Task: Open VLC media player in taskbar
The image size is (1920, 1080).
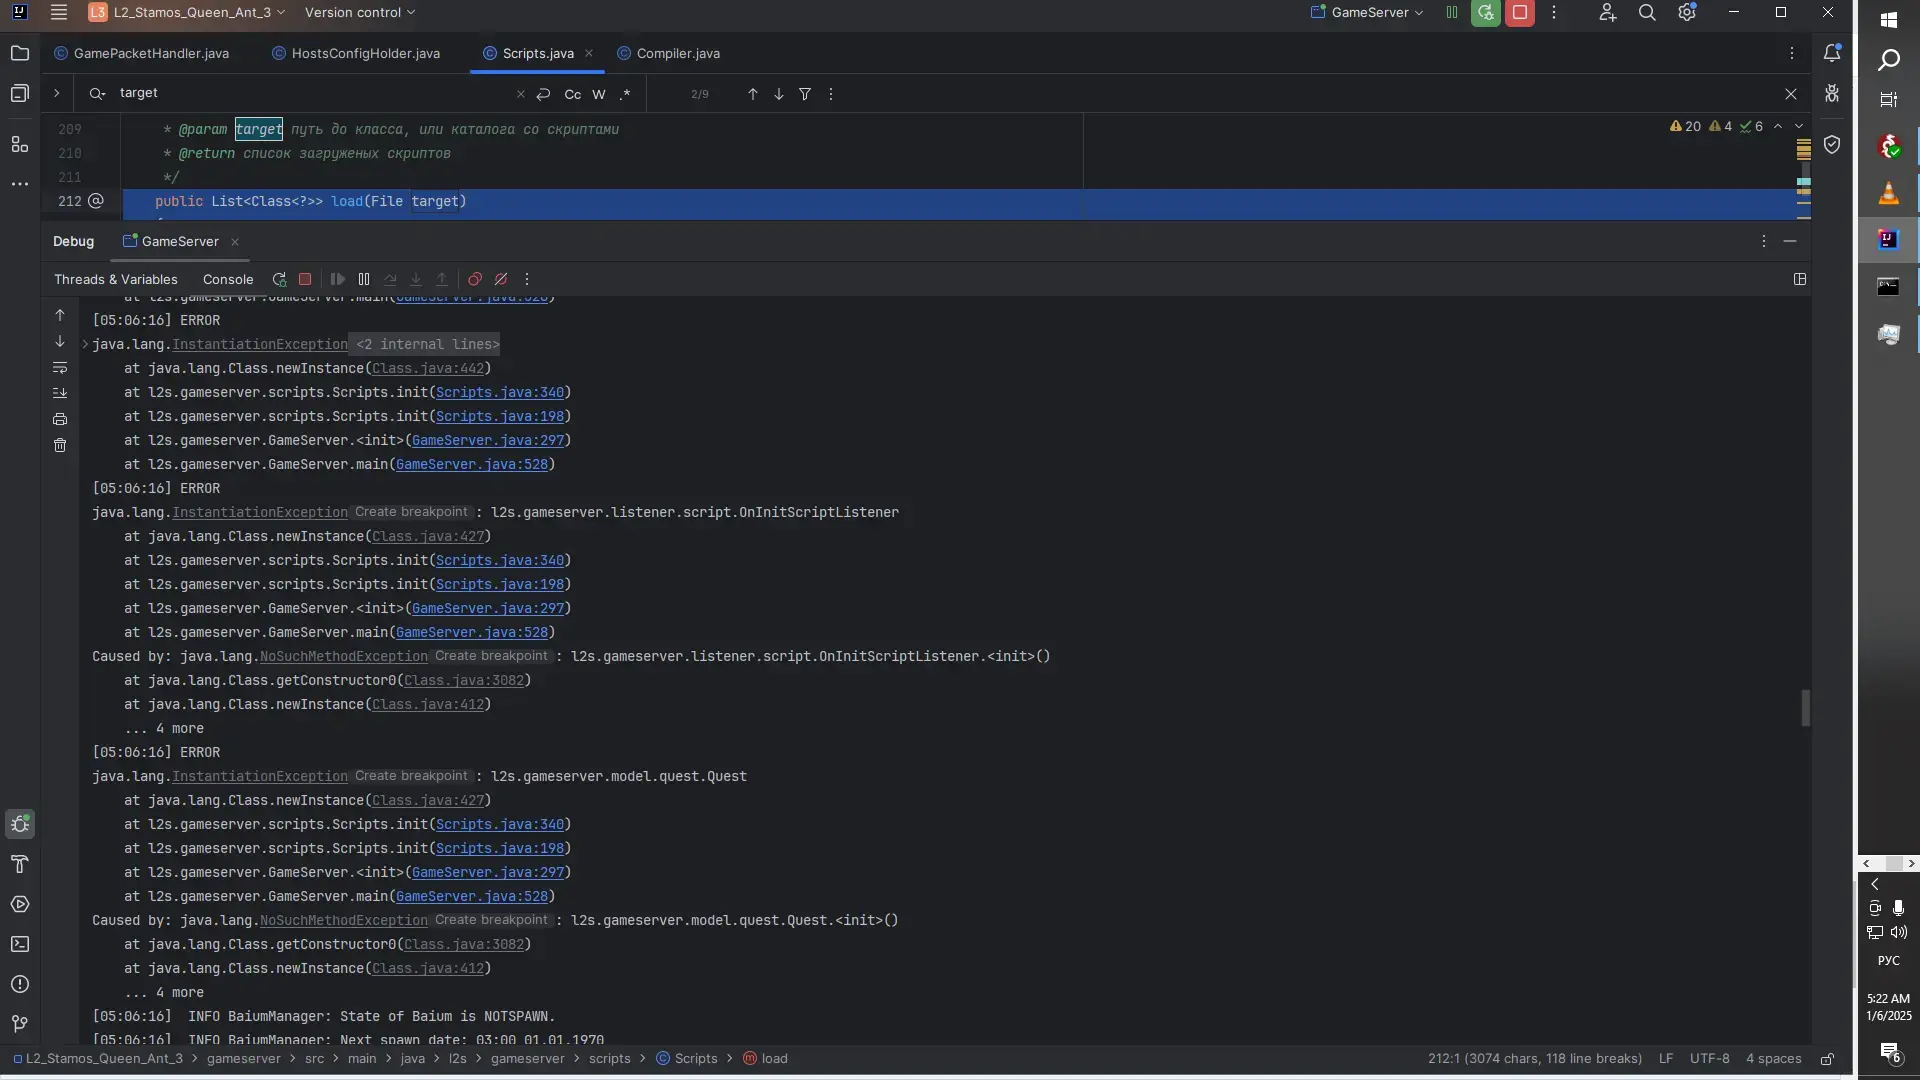Action: 1889,193
